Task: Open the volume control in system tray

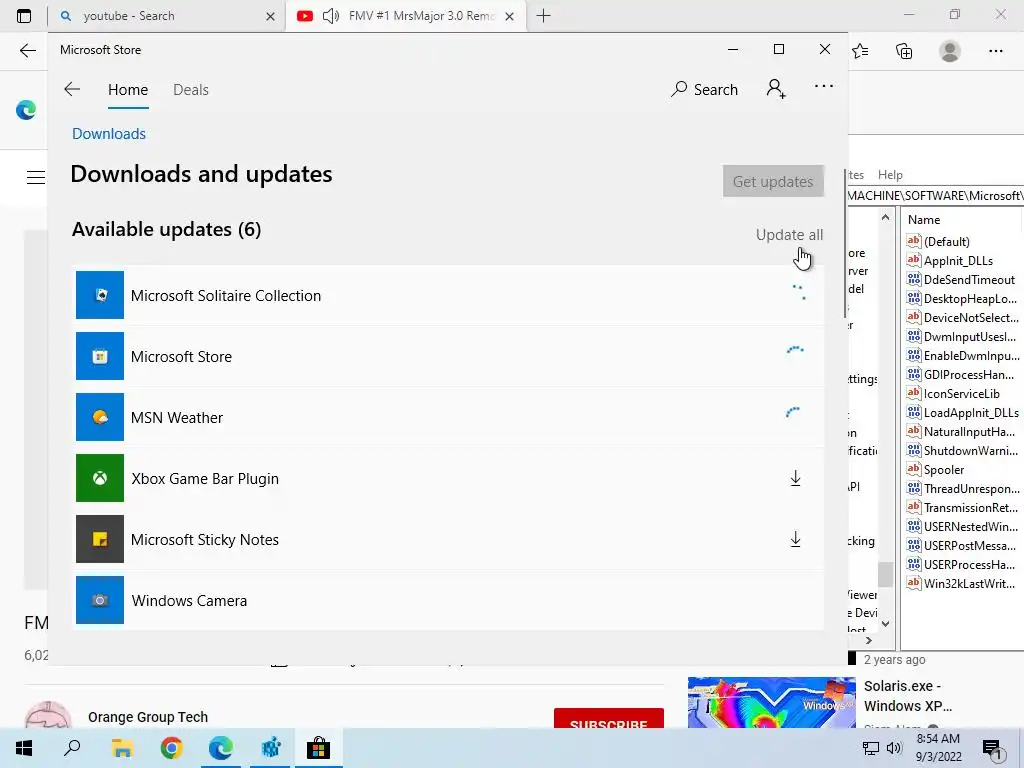Action: coord(894,748)
